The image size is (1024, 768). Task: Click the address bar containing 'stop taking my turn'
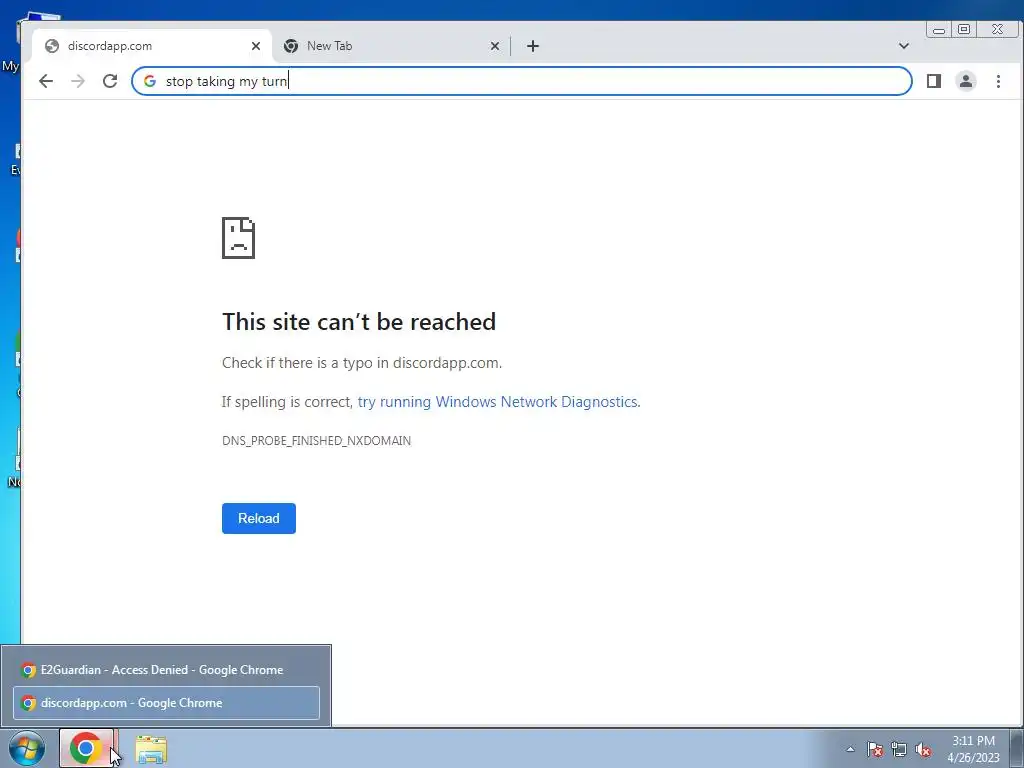(521, 81)
